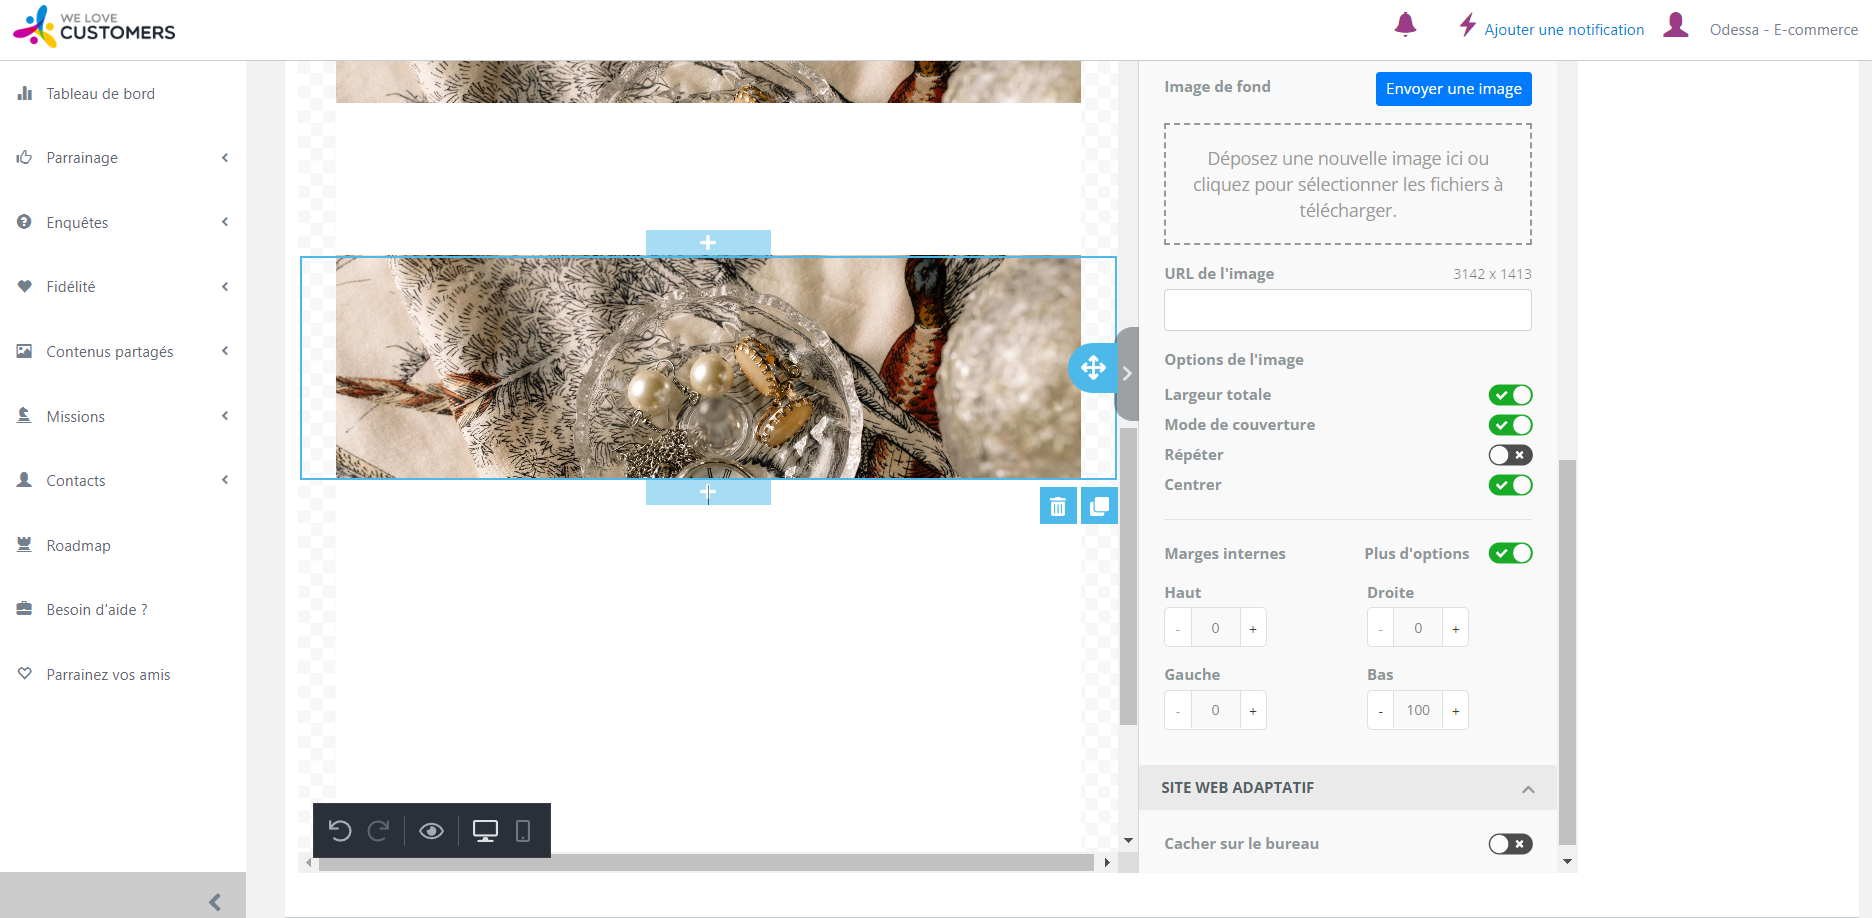This screenshot has height=918, width=1872.
Task: Click the canvas vertical scrollbar thumb
Action: [1128, 576]
